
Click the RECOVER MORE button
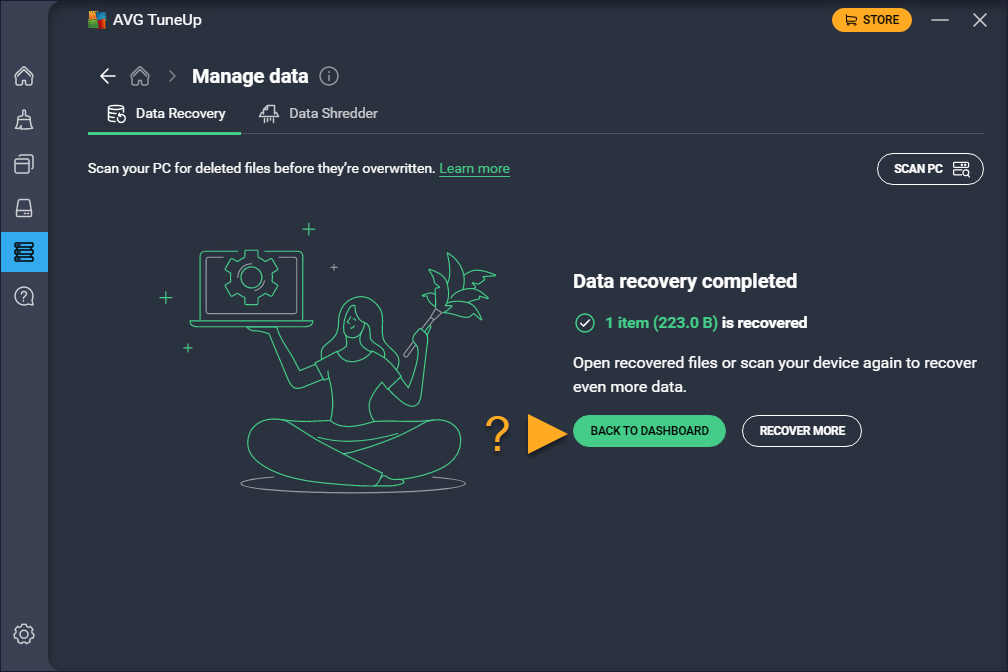(x=802, y=431)
